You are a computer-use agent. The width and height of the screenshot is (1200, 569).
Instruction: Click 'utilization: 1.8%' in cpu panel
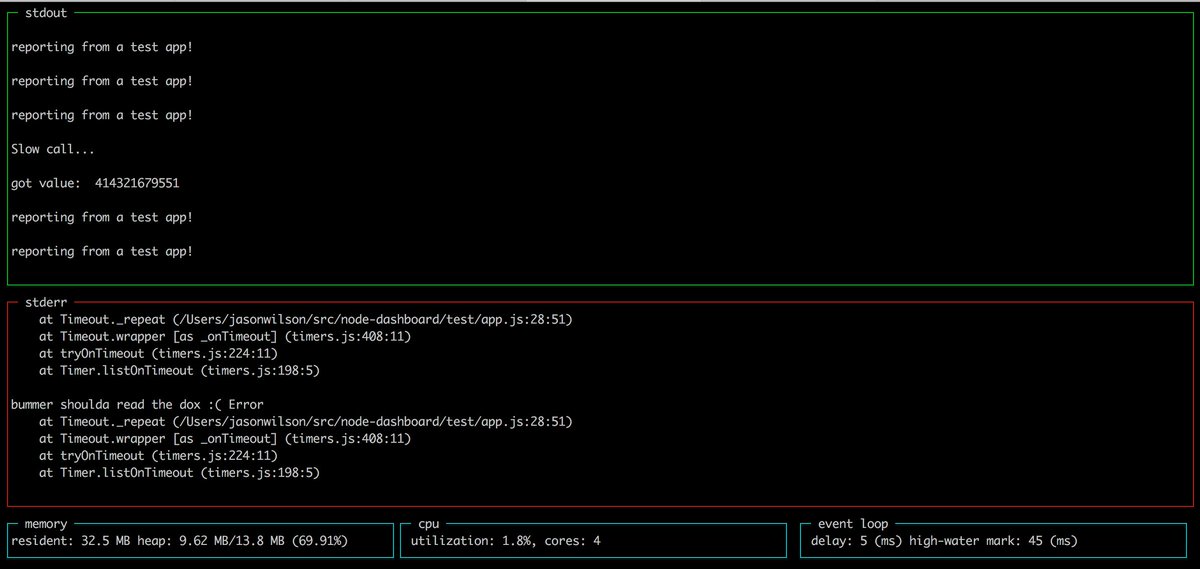[x=472, y=541]
